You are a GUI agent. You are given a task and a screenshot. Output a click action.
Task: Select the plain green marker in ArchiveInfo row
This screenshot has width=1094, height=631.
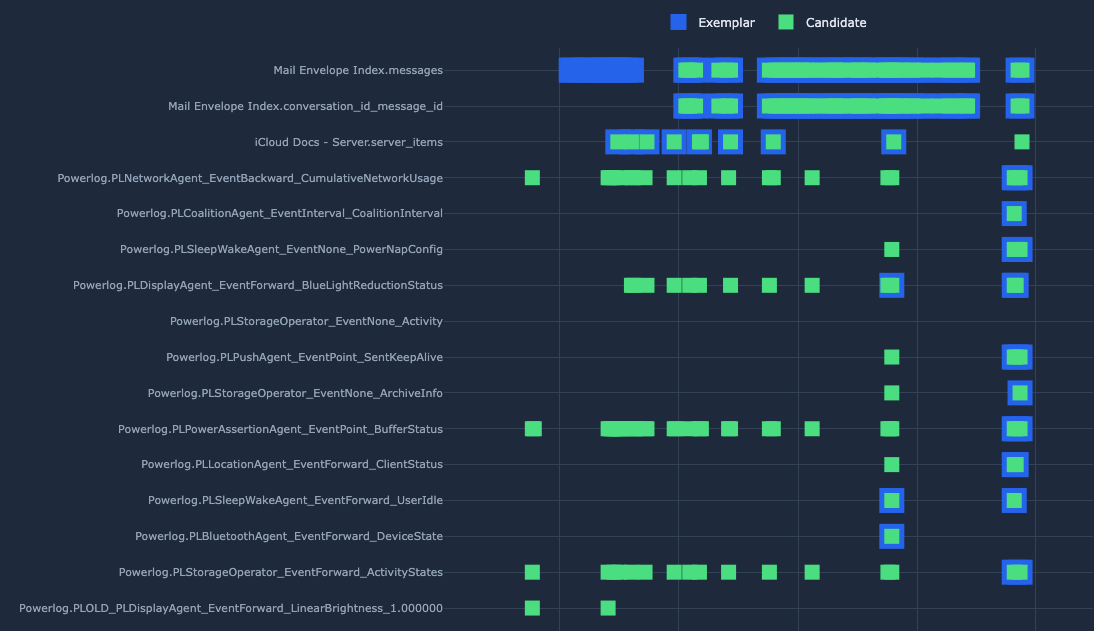[x=892, y=393]
